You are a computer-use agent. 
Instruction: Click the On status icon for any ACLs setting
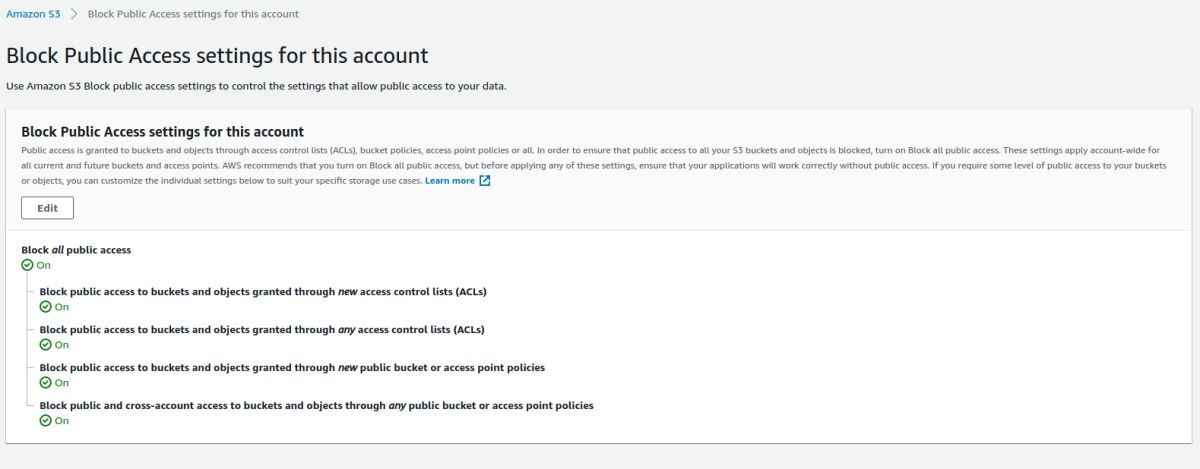pyautogui.click(x=45, y=344)
